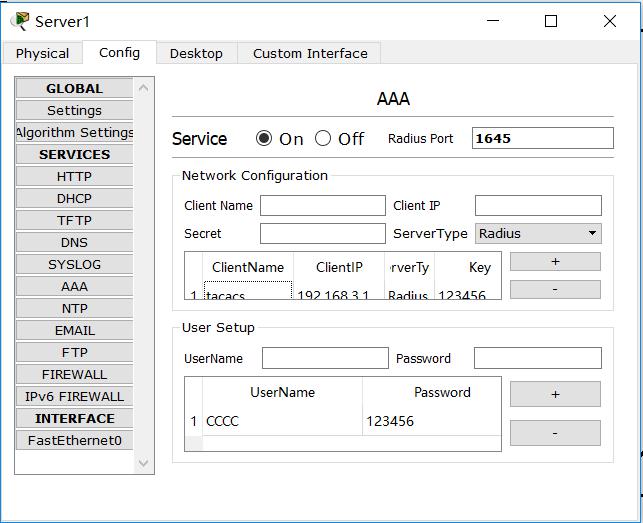Image resolution: width=643 pixels, height=523 pixels.
Task: Turn the AAA service Off
Action: pyautogui.click(x=323, y=138)
